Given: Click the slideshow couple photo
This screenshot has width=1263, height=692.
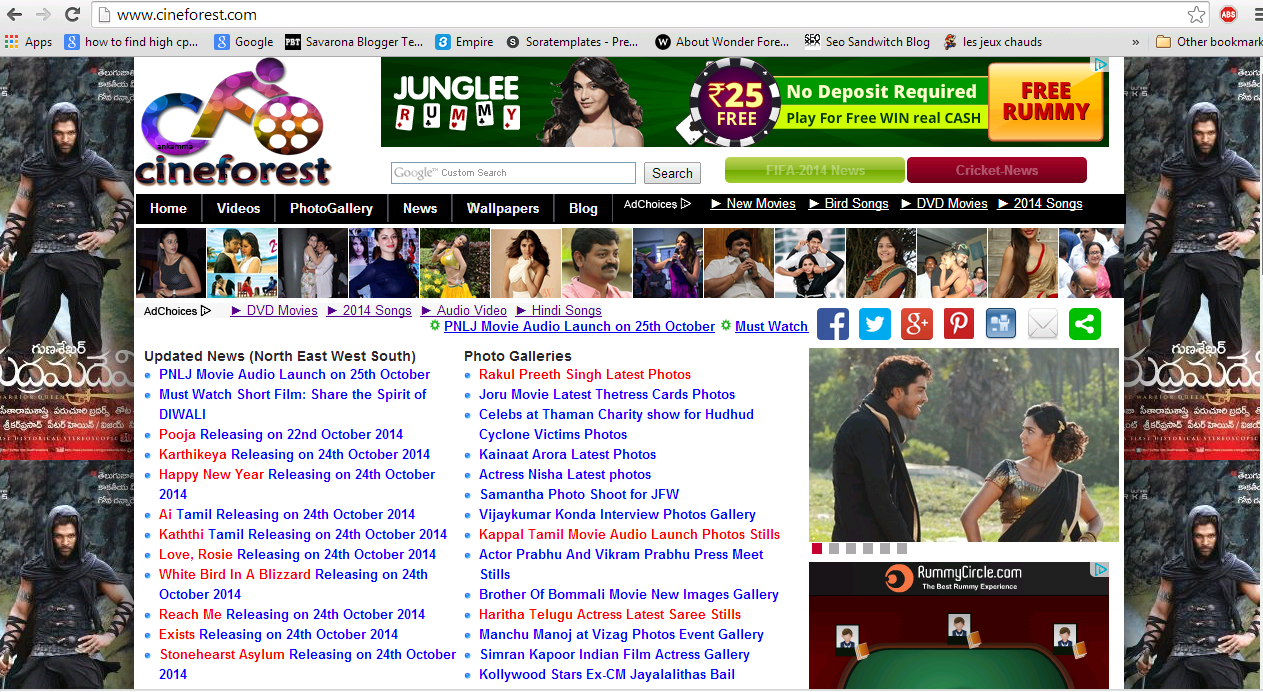Looking at the screenshot, I should coord(964,445).
